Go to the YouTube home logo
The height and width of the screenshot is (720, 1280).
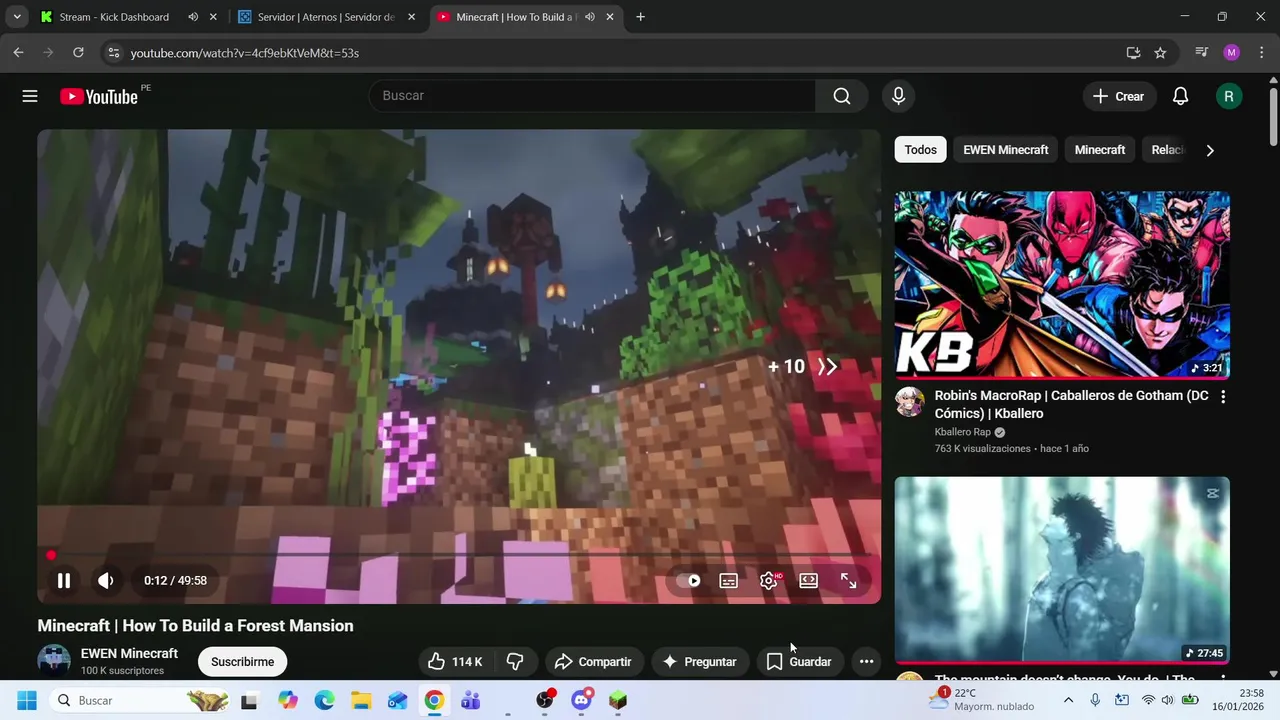pyautogui.click(x=99, y=96)
